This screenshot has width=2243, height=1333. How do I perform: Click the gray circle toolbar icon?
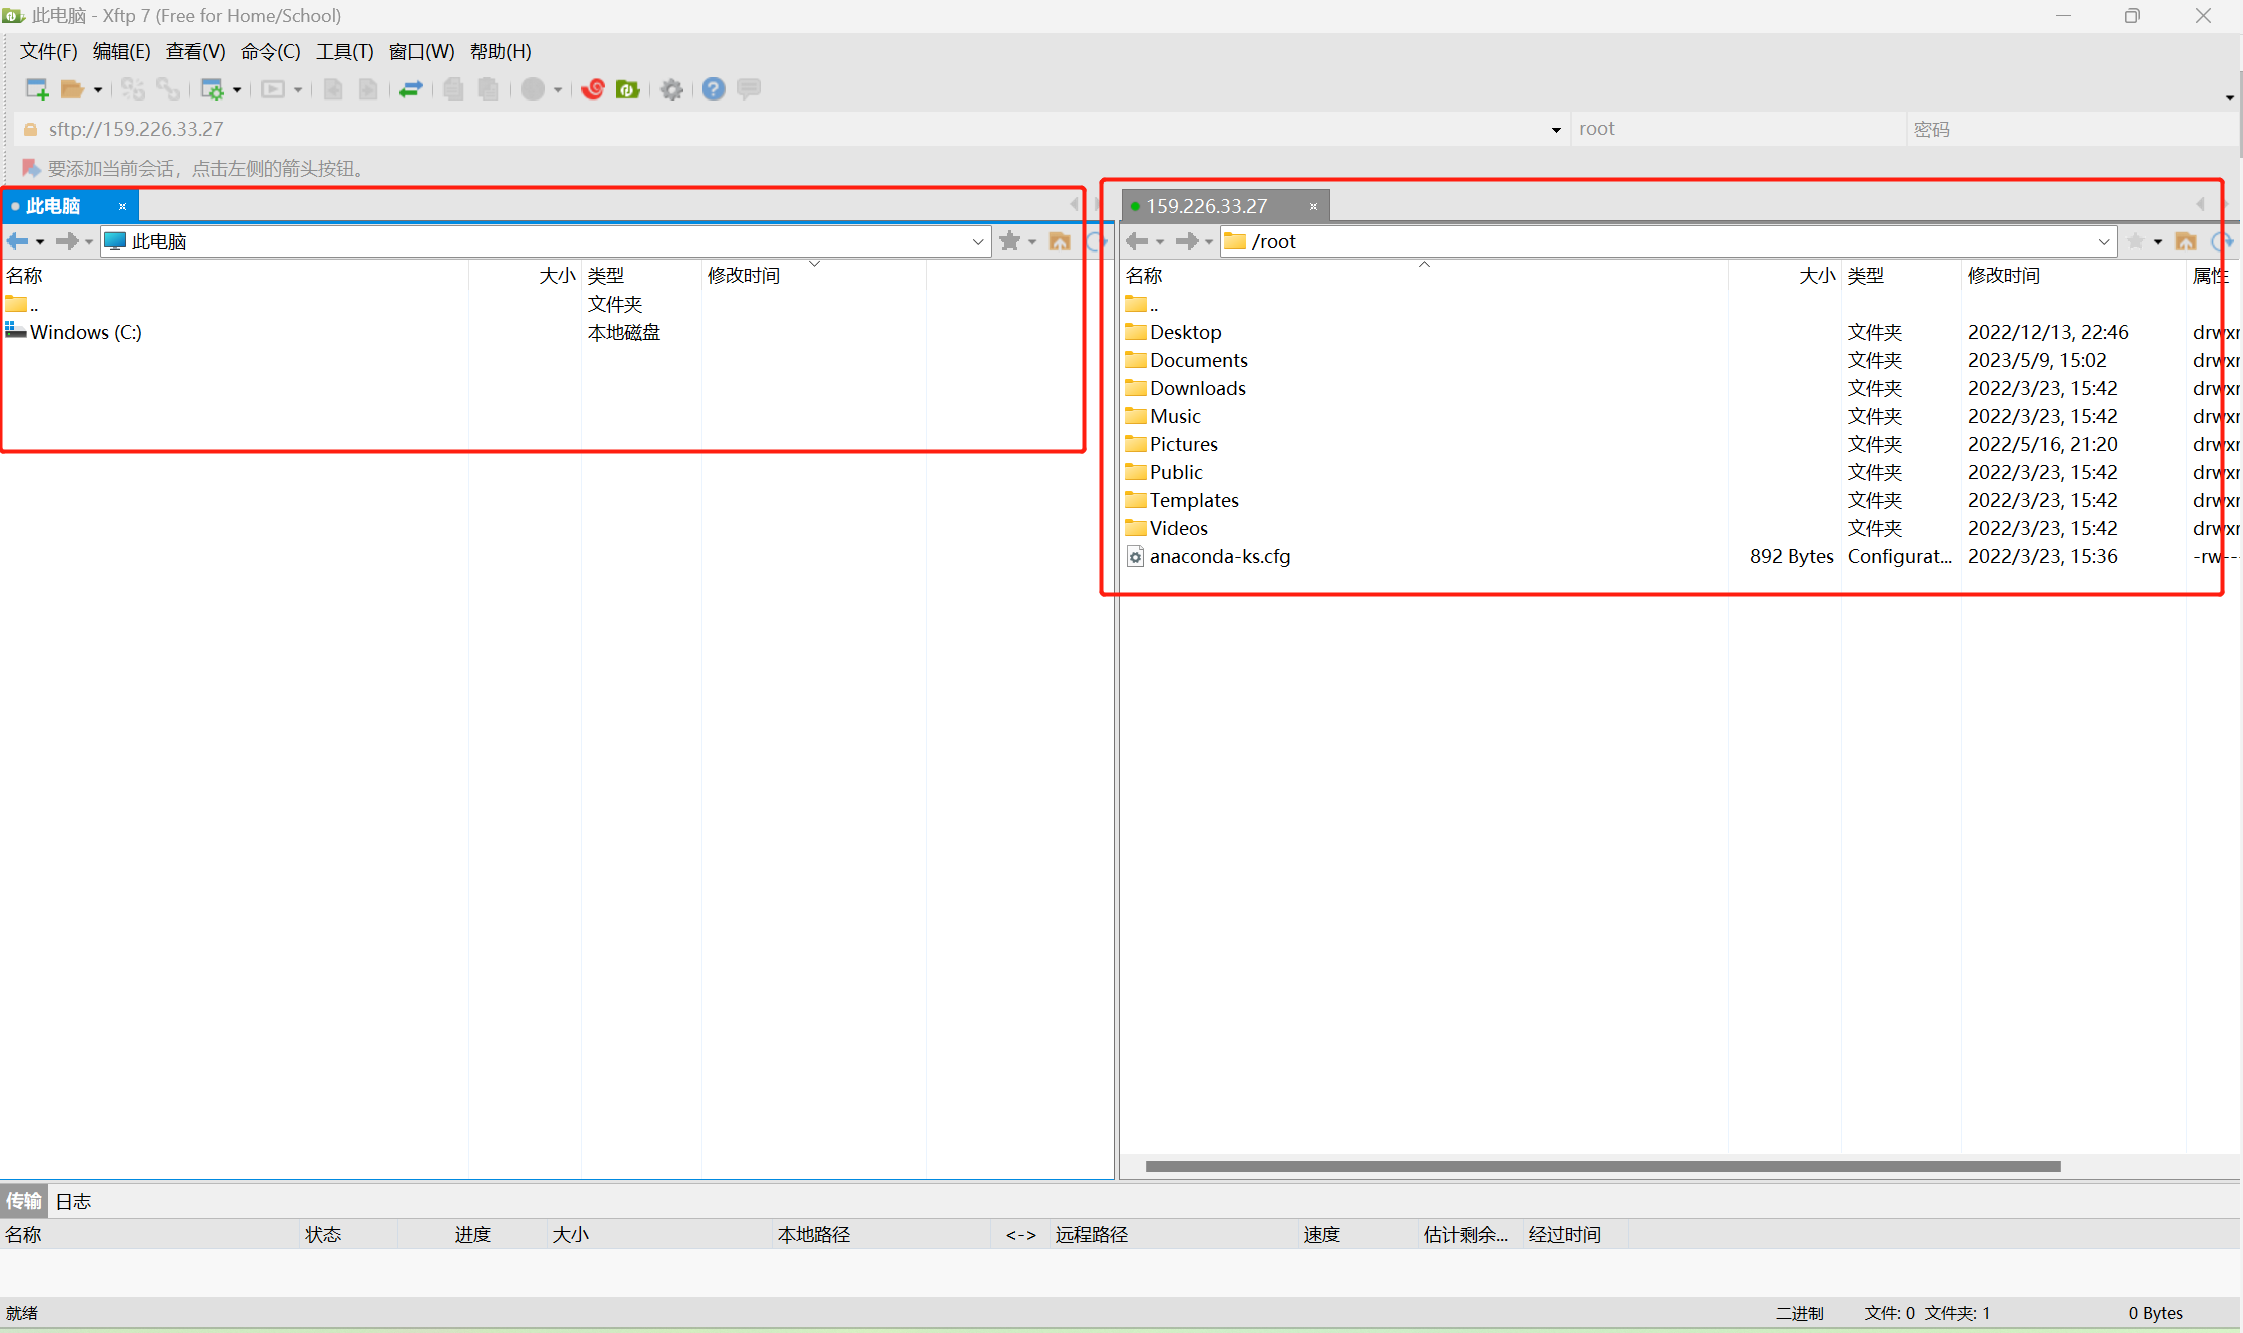pos(533,89)
